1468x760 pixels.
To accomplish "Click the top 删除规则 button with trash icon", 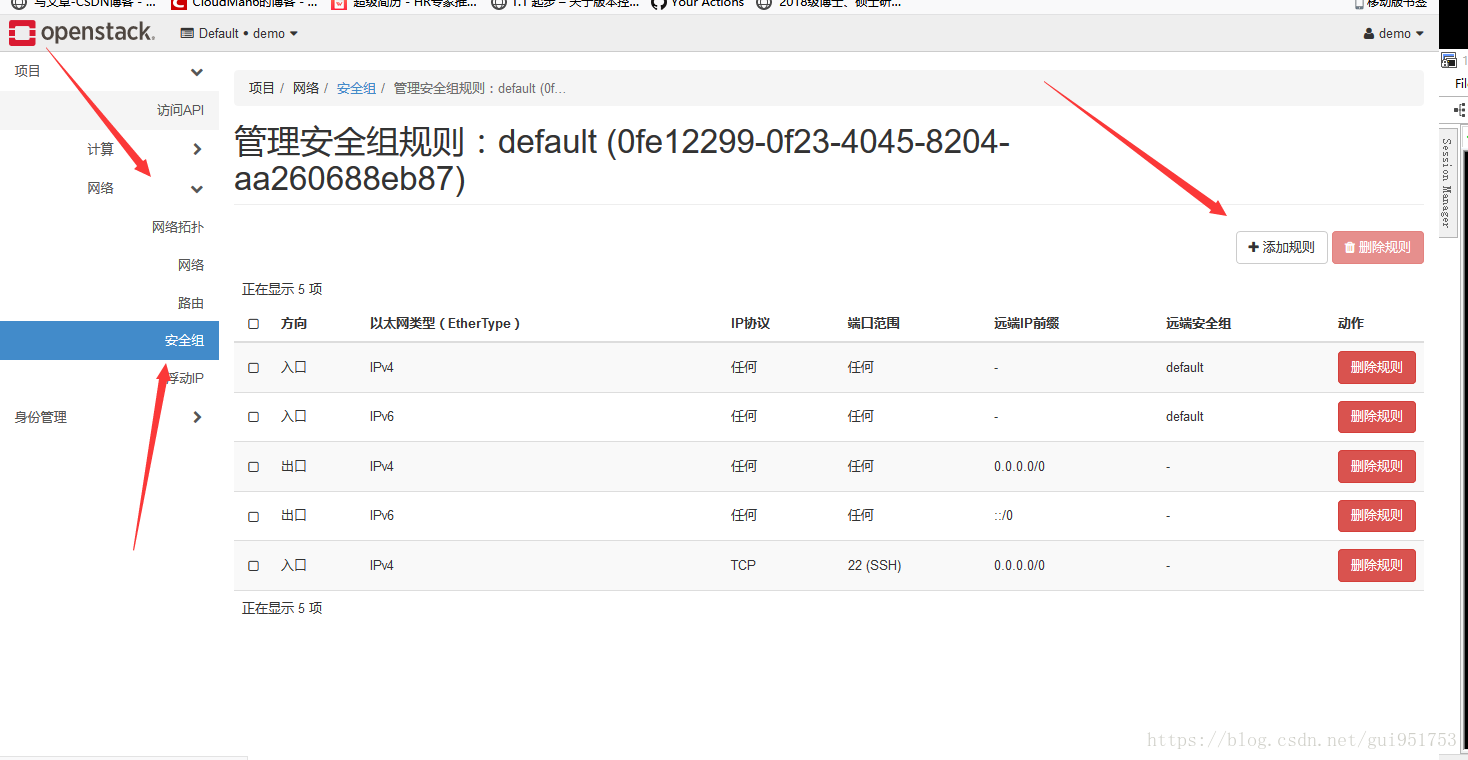I will (x=1378, y=247).
